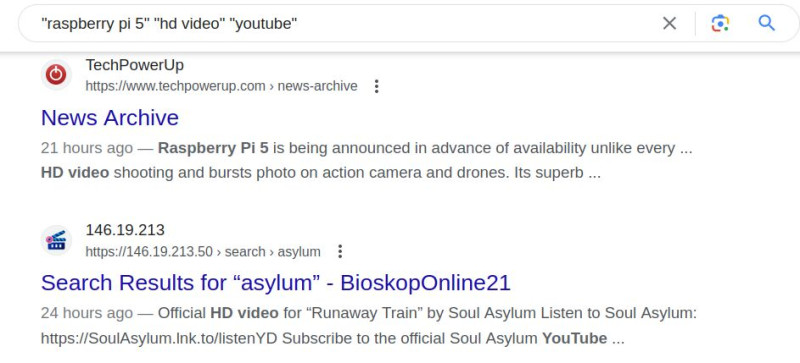Click snippet text "Runaway Train" by Soul Asylum
Screen dimensions: 800x363
pyautogui.click(x=421, y=313)
